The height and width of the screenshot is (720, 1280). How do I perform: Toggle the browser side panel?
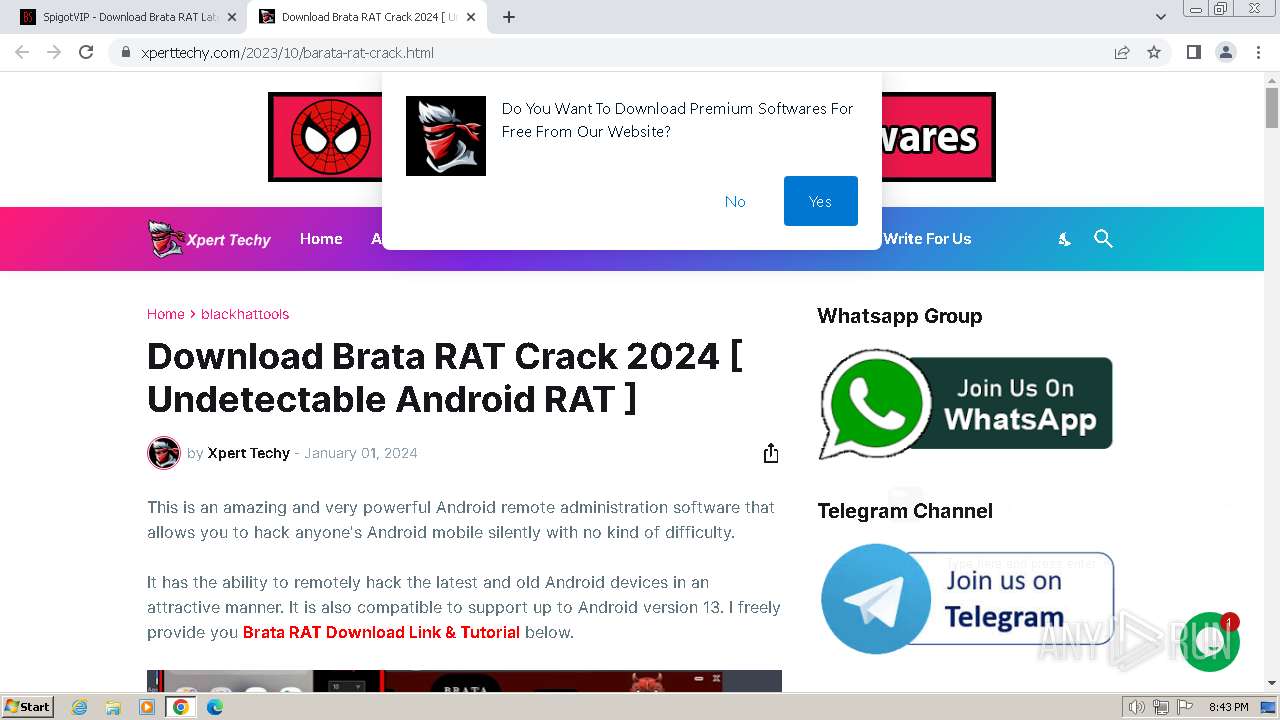coord(1193,52)
